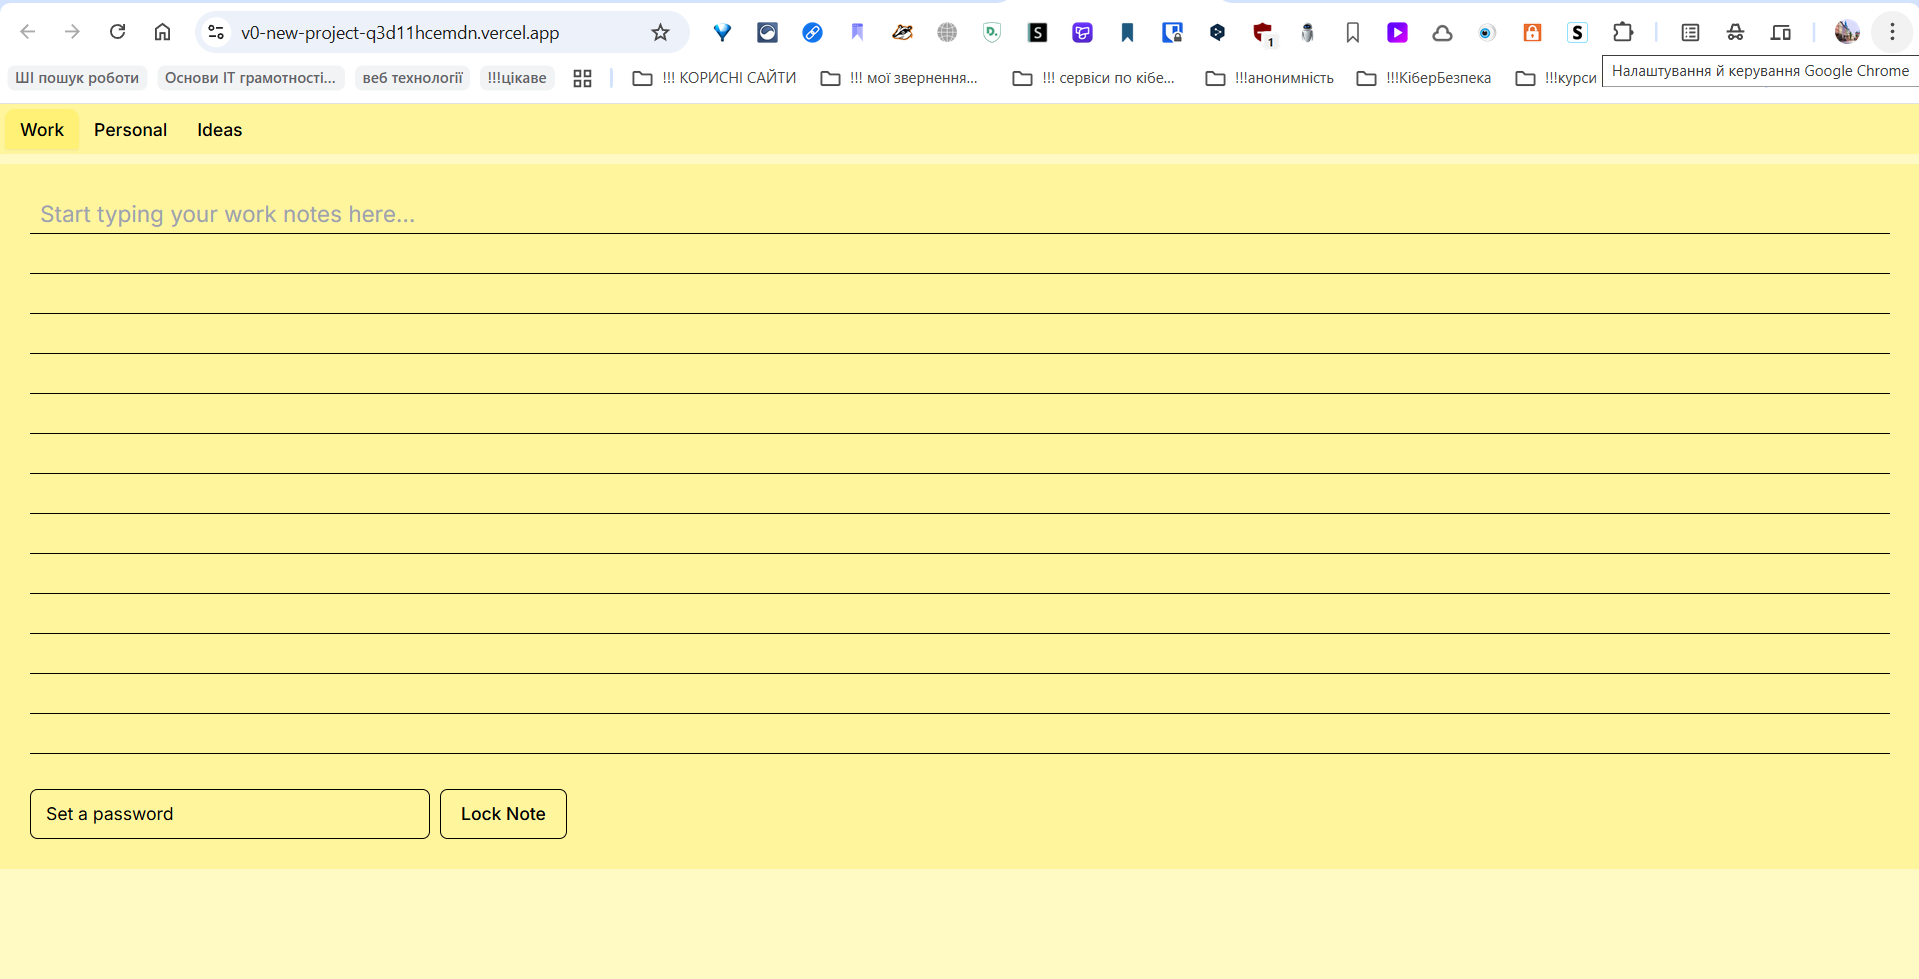Open the reading list side panel icon
Viewport: 1919px width, 979px height.
click(x=1690, y=33)
